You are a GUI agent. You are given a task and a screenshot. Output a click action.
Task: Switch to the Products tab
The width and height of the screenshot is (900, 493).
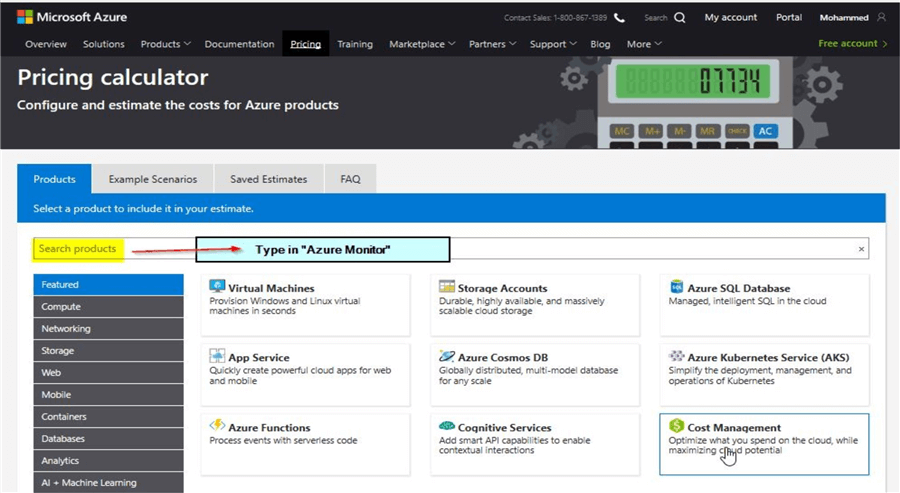tap(55, 179)
